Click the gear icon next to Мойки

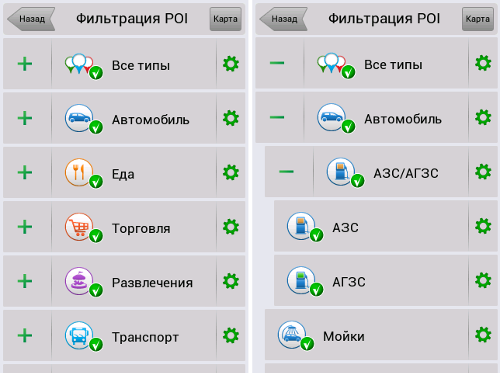point(483,335)
